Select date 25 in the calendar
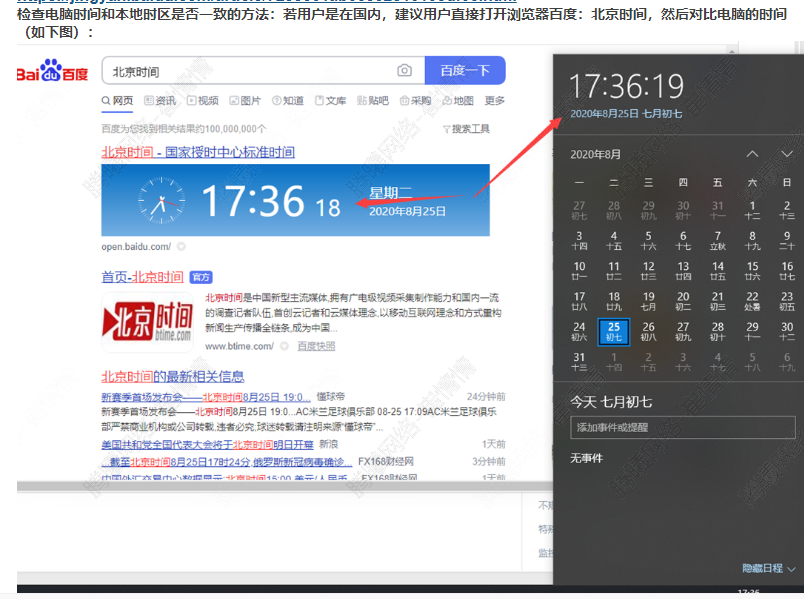This screenshot has height=599, width=804. click(614, 331)
